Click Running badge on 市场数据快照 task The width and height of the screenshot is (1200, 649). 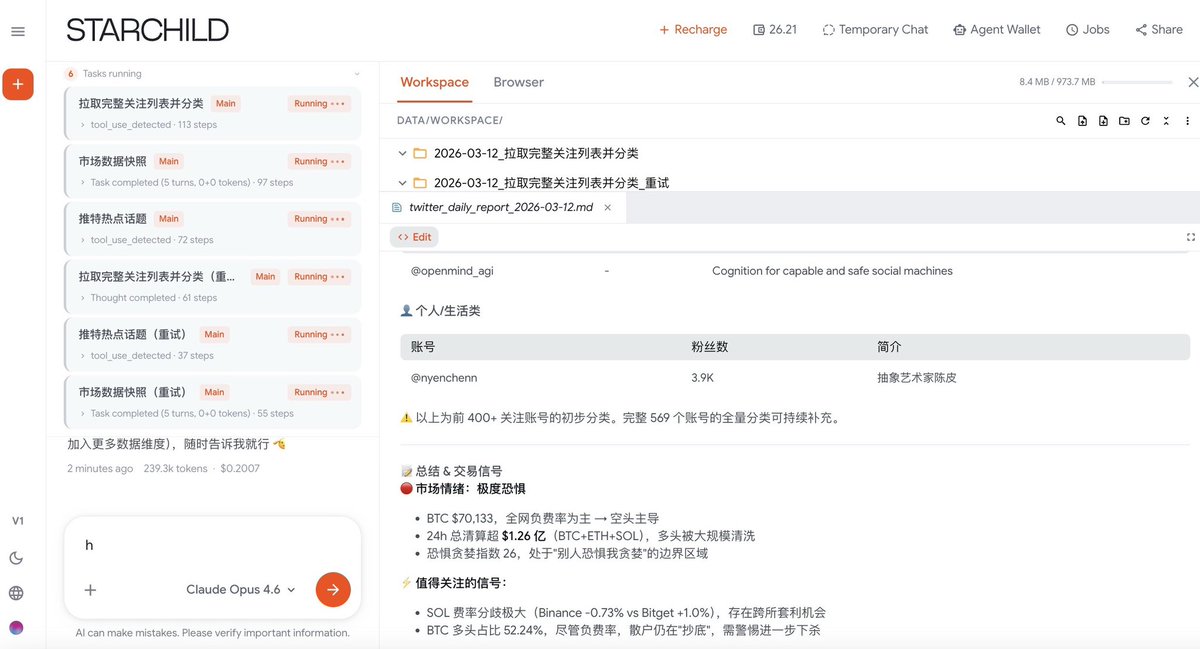click(x=319, y=161)
